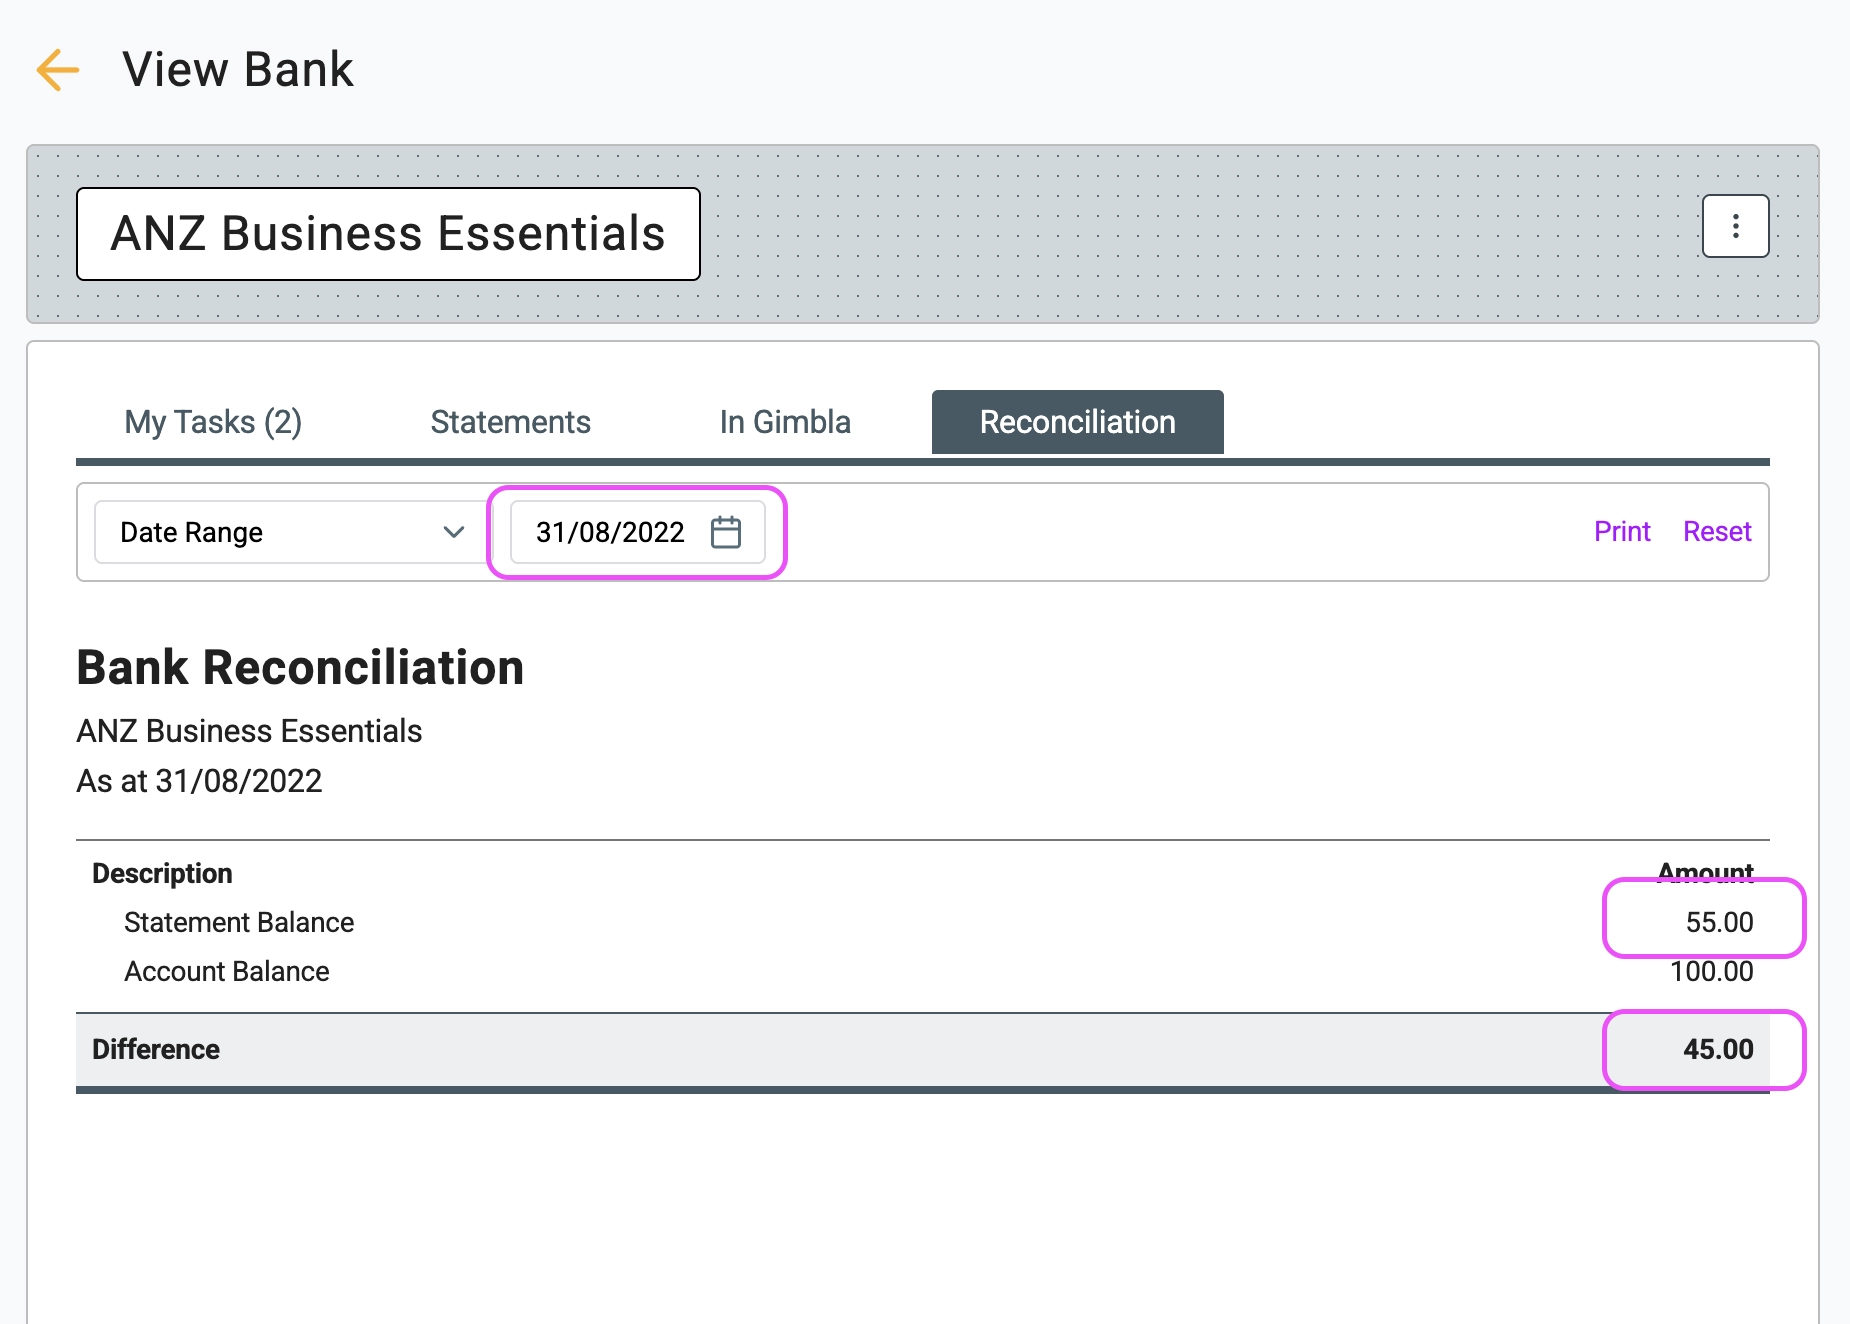Click the ANZ Business Essentials title box
This screenshot has height=1324, width=1850.
(388, 234)
